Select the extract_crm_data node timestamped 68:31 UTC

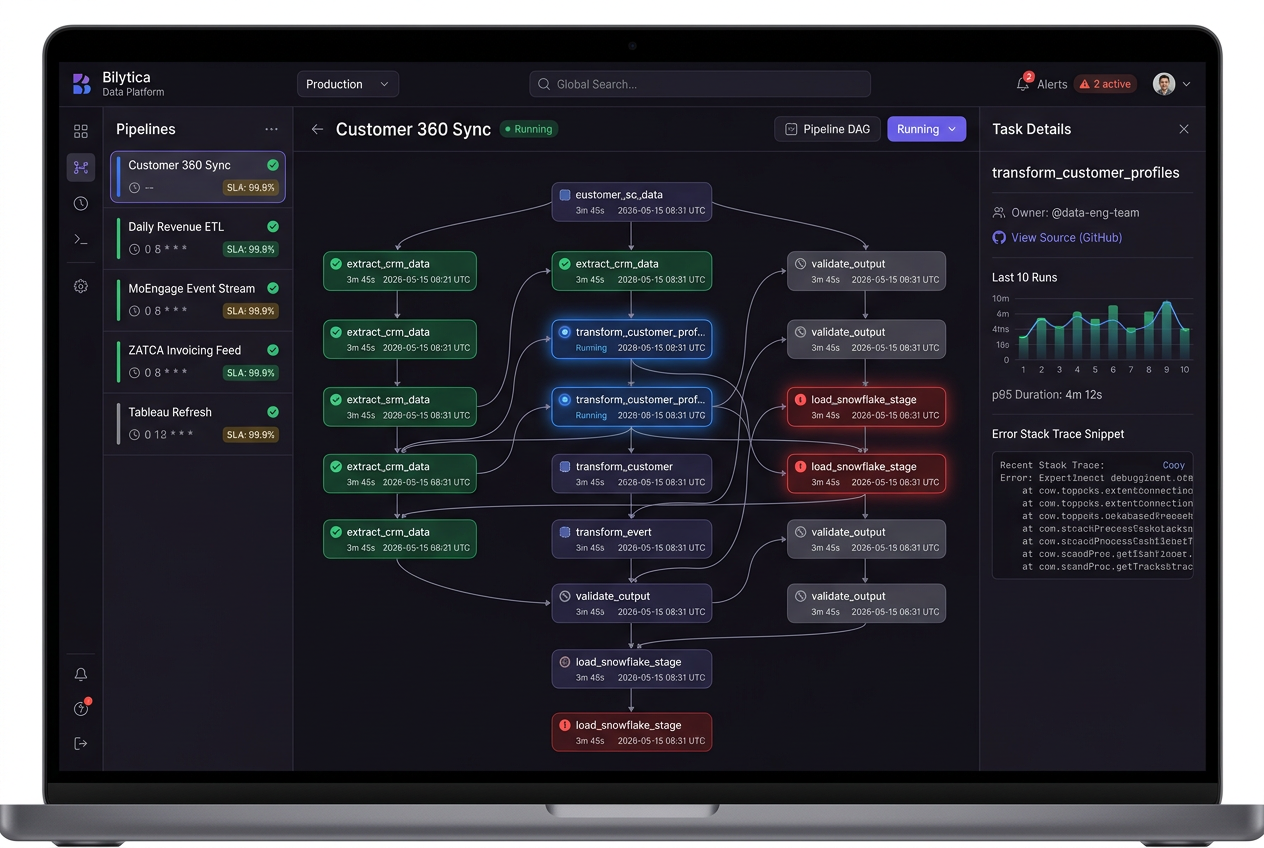(x=400, y=473)
